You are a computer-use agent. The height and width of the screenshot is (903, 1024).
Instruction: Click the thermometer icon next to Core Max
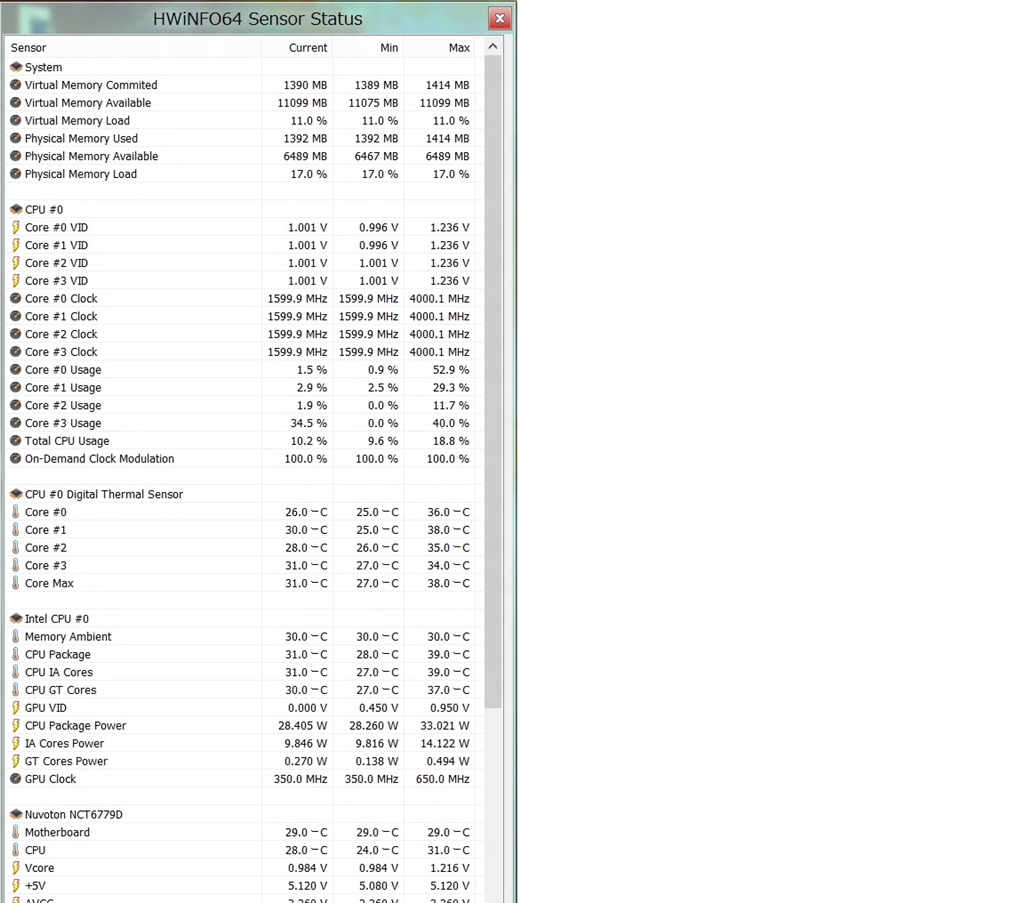coord(16,584)
